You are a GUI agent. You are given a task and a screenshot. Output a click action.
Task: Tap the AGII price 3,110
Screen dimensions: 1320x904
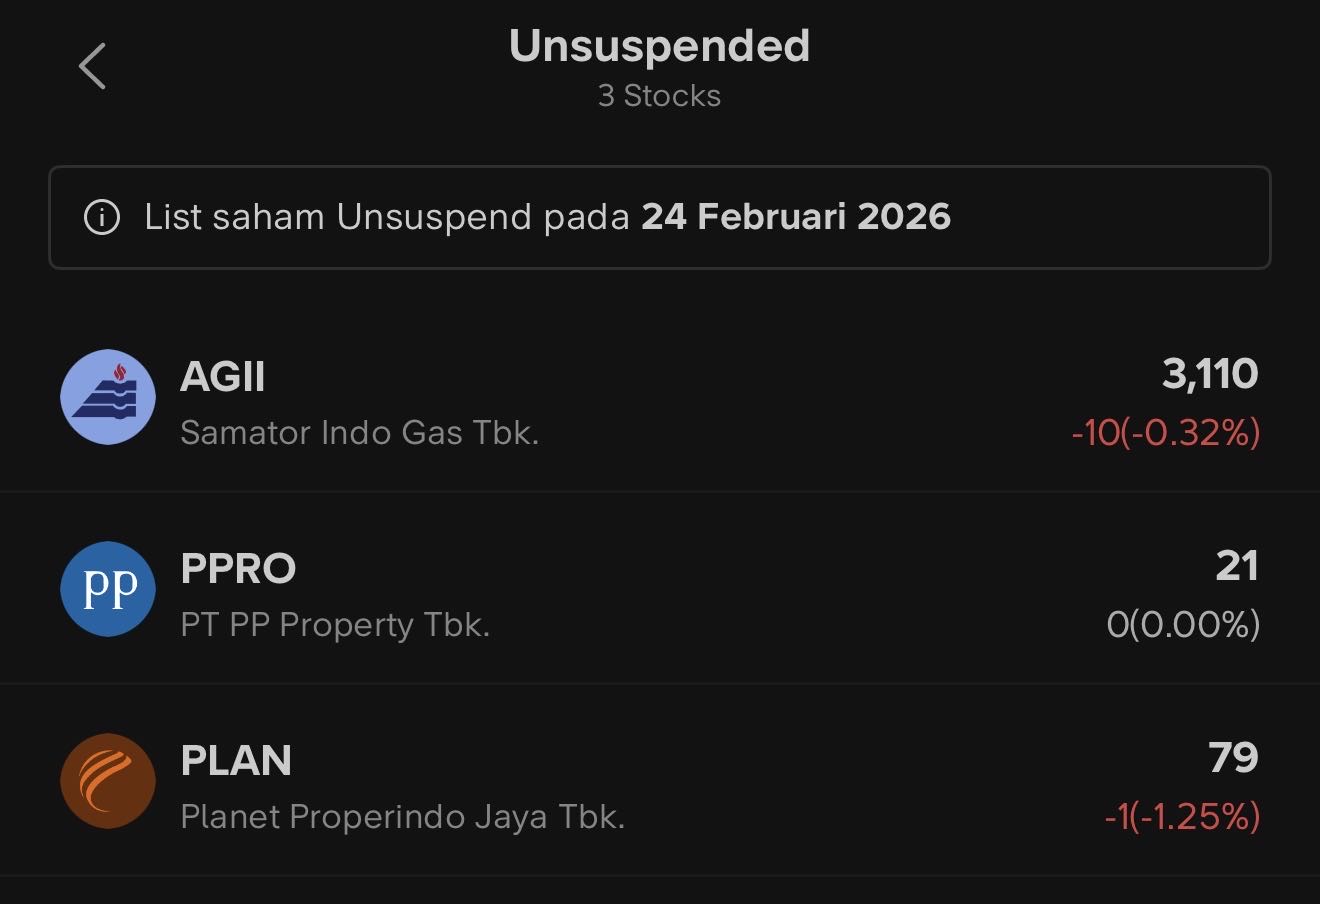coord(1209,374)
